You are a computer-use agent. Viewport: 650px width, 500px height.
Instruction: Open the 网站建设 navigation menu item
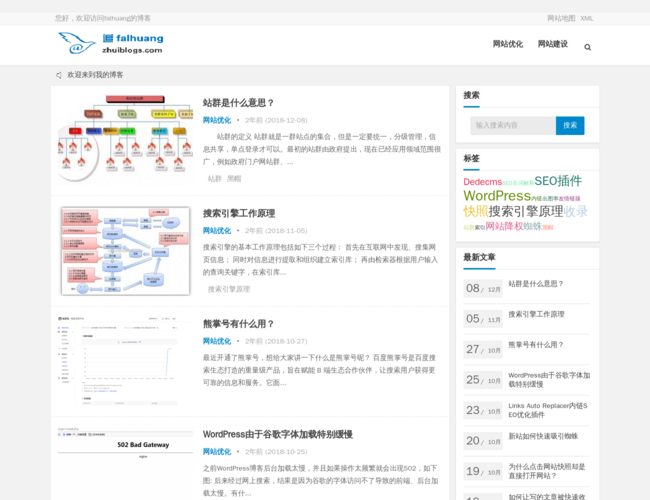(x=552, y=44)
